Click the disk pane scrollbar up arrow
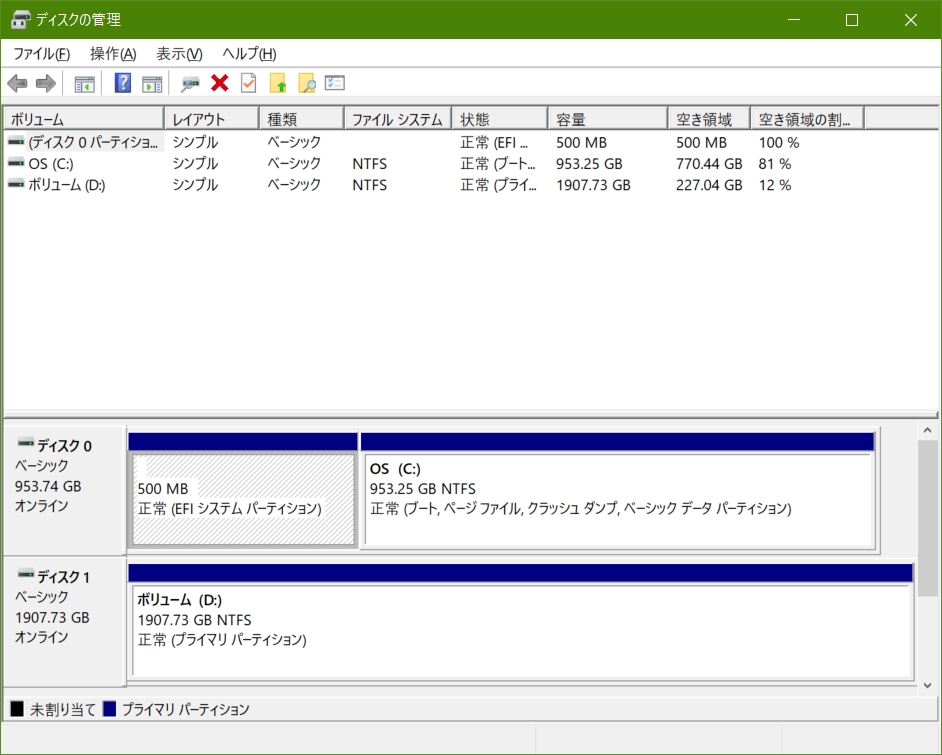This screenshot has height=755, width=942. tap(927, 430)
